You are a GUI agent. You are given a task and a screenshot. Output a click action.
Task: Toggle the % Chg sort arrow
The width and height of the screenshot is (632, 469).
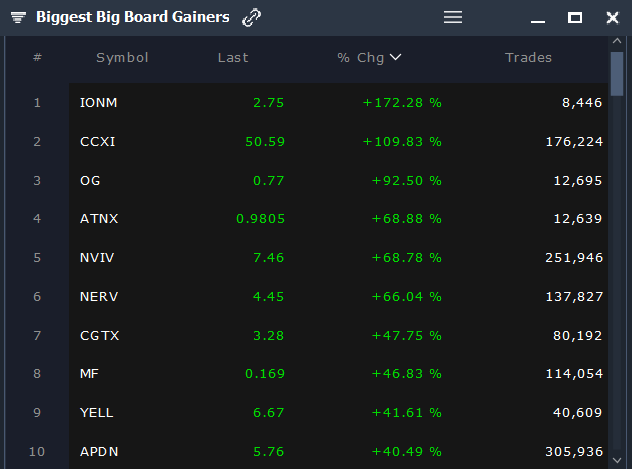(x=396, y=57)
